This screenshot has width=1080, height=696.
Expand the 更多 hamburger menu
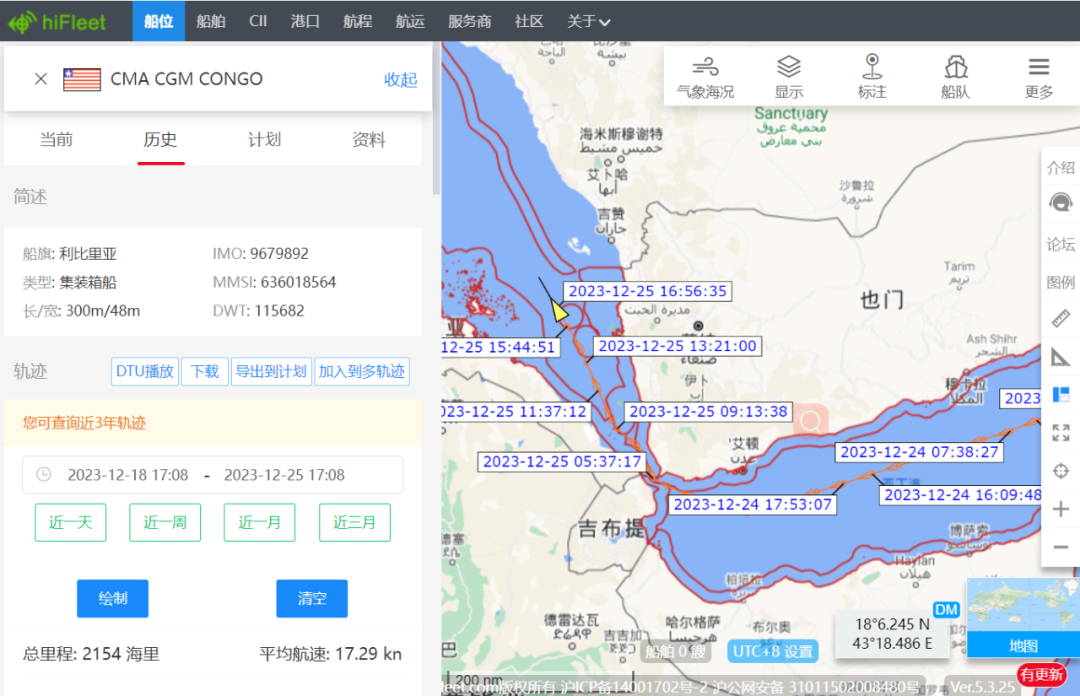[1039, 77]
